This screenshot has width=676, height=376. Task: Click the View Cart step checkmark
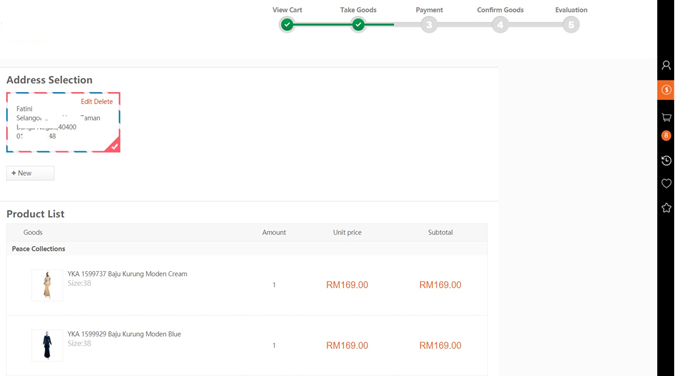[x=287, y=25]
